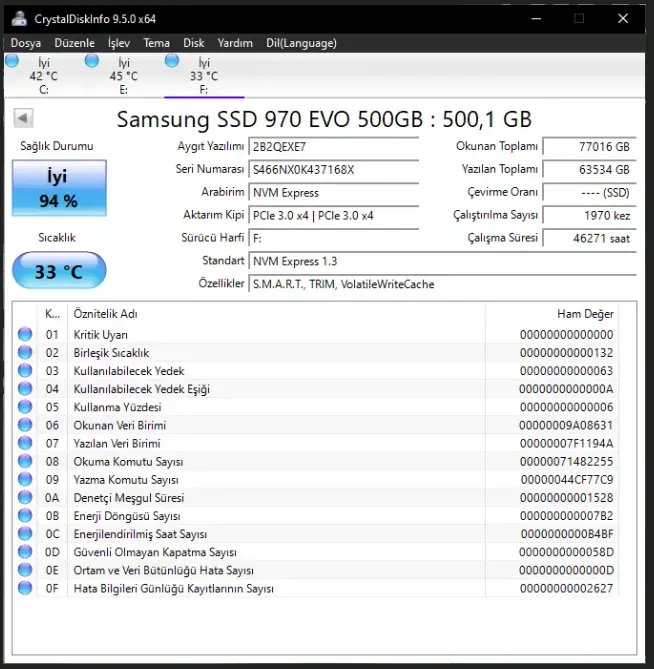The height and width of the screenshot is (669, 654).
Task: Click the serial number field S466NX0K437168X
Action: (334, 170)
